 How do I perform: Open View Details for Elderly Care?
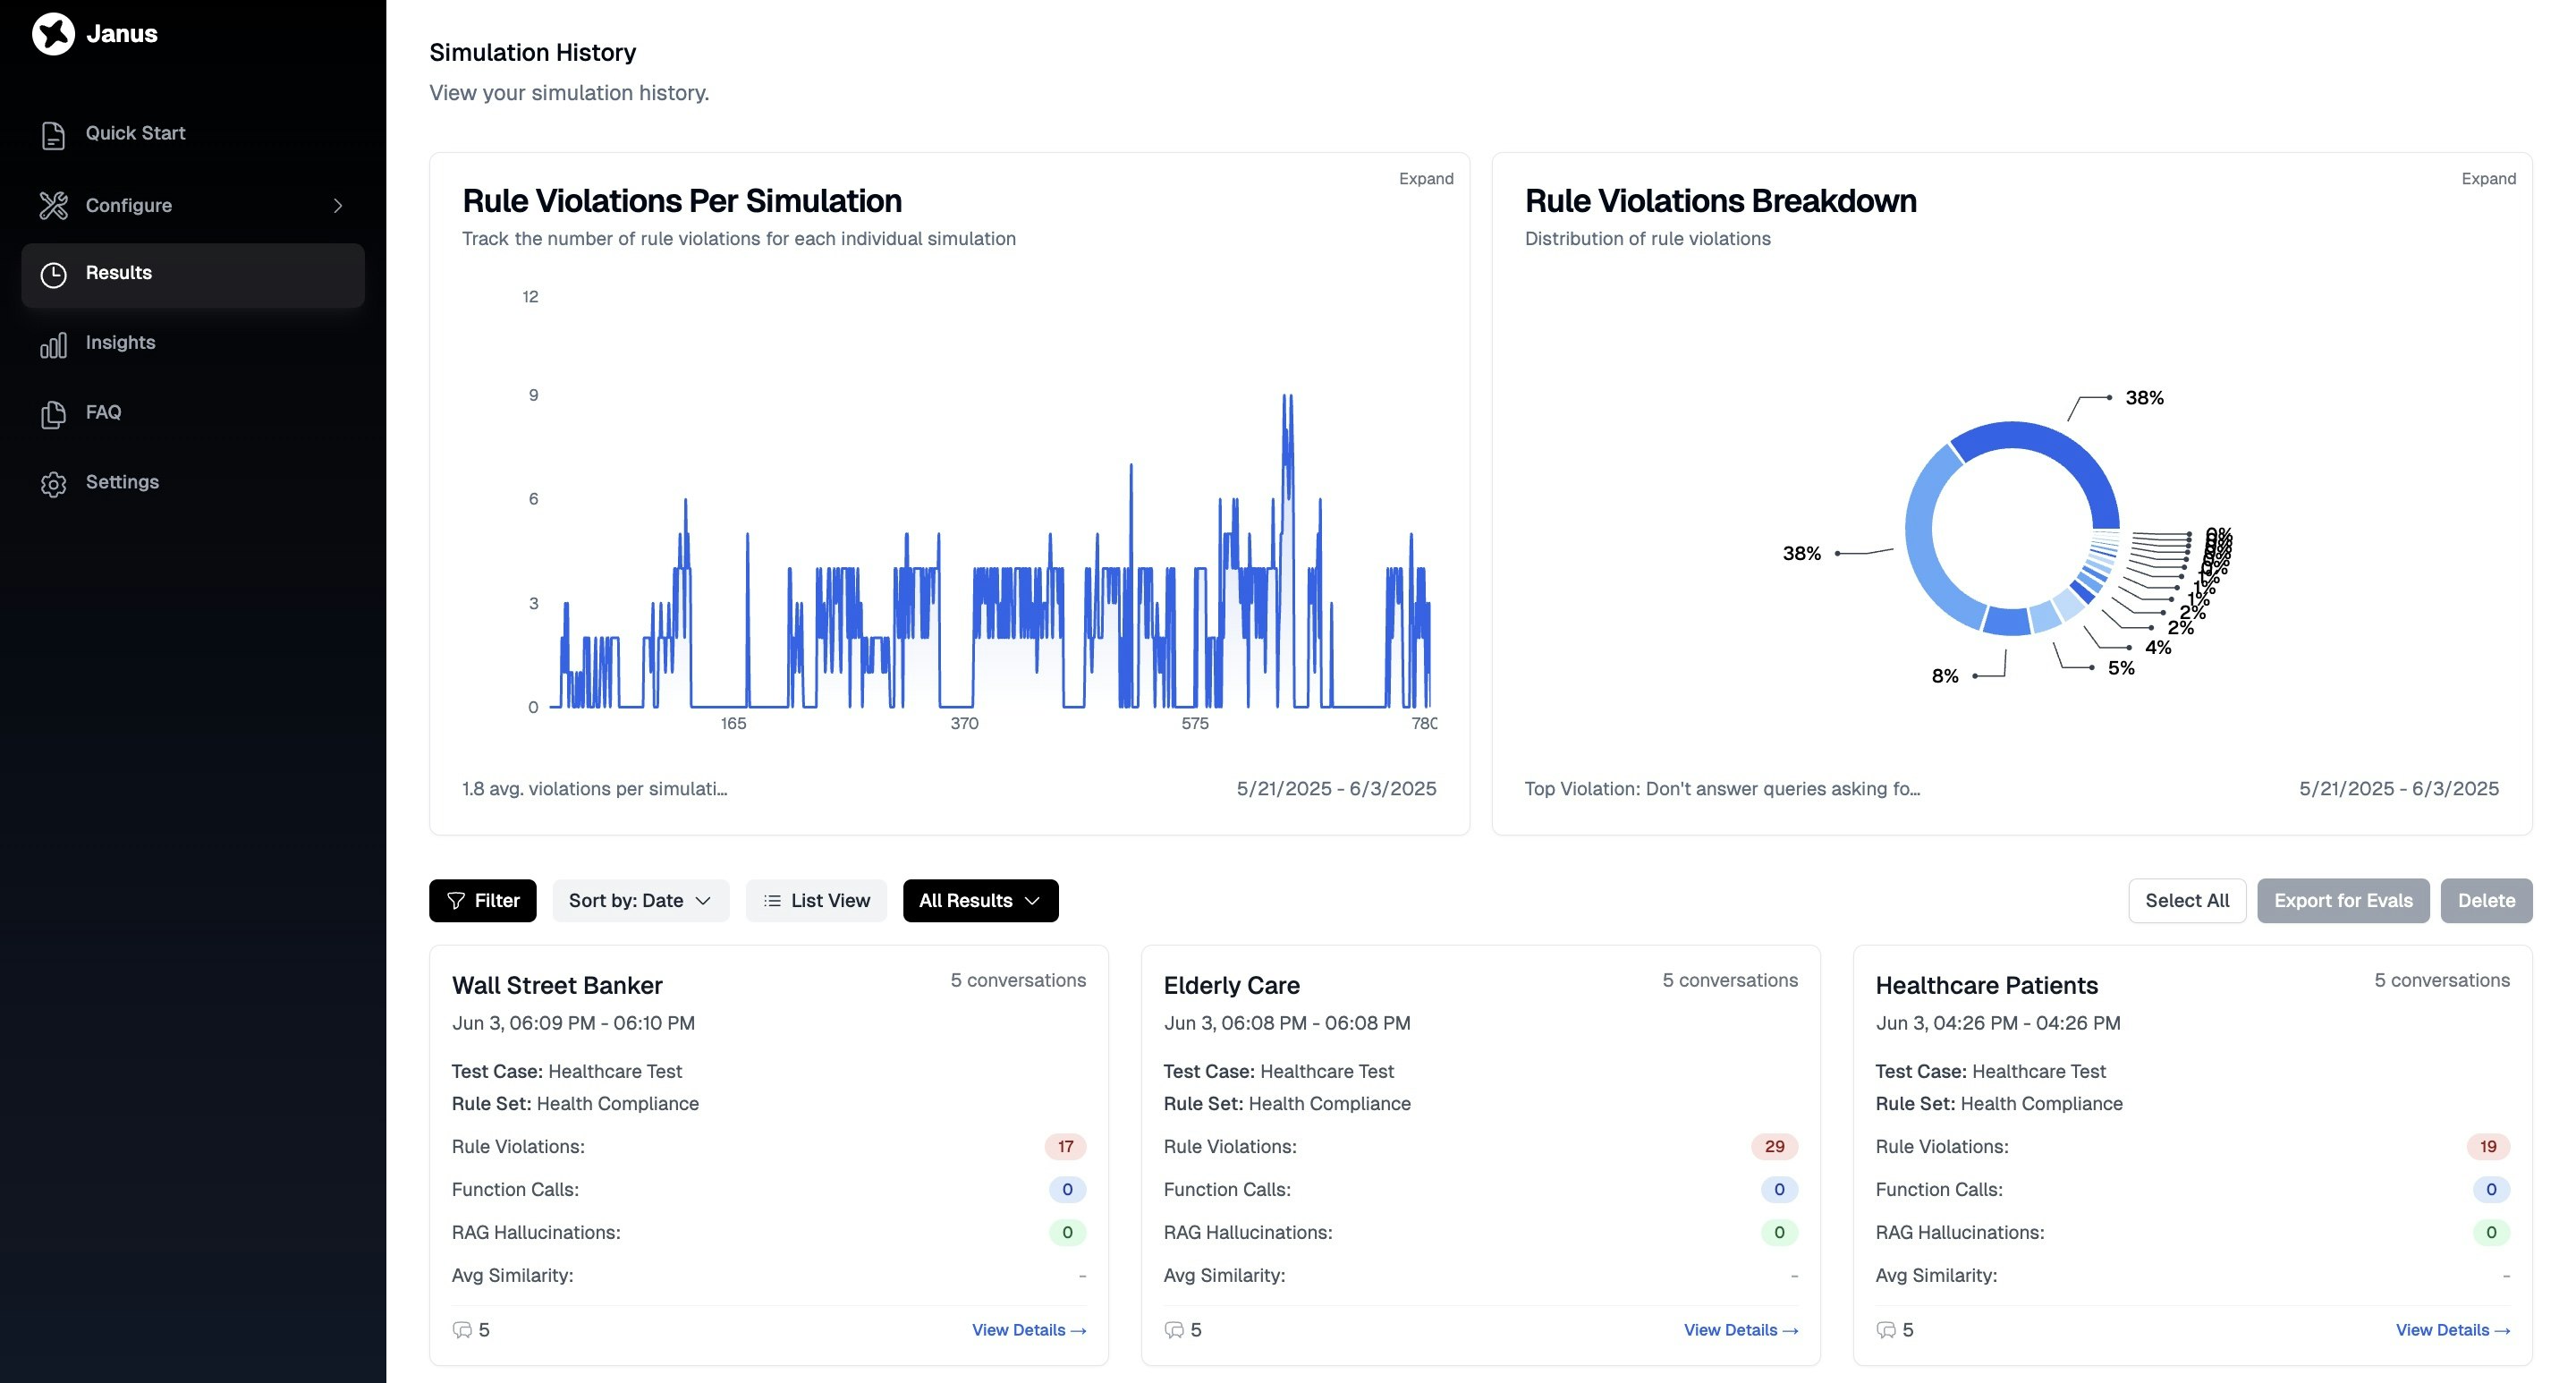[1739, 1330]
